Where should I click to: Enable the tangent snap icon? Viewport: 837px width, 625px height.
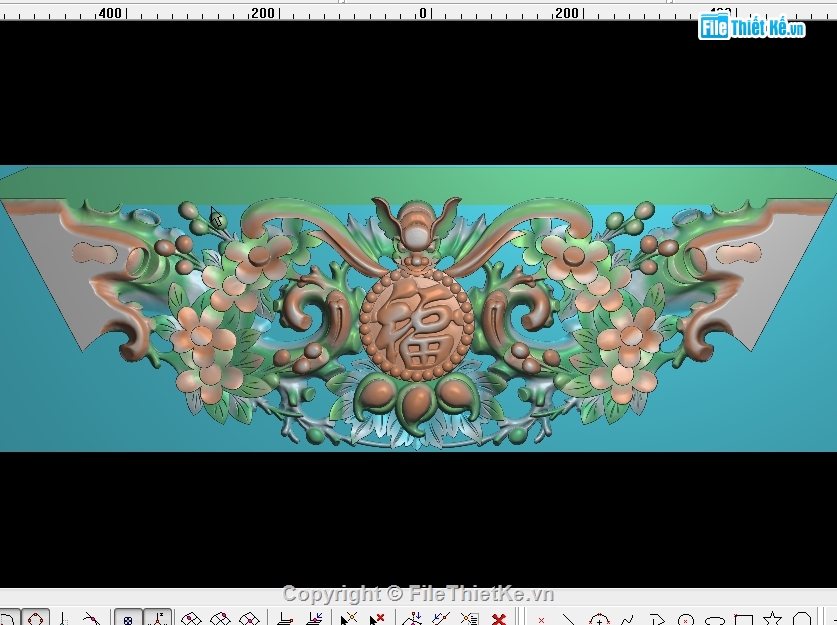click(90, 620)
